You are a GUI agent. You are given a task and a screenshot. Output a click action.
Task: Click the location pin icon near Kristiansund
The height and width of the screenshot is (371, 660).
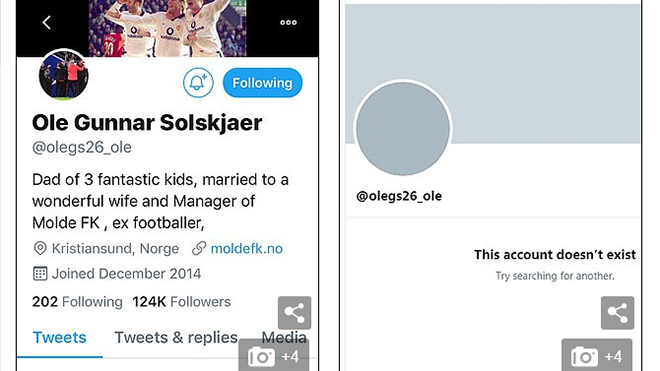tap(40, 248)
